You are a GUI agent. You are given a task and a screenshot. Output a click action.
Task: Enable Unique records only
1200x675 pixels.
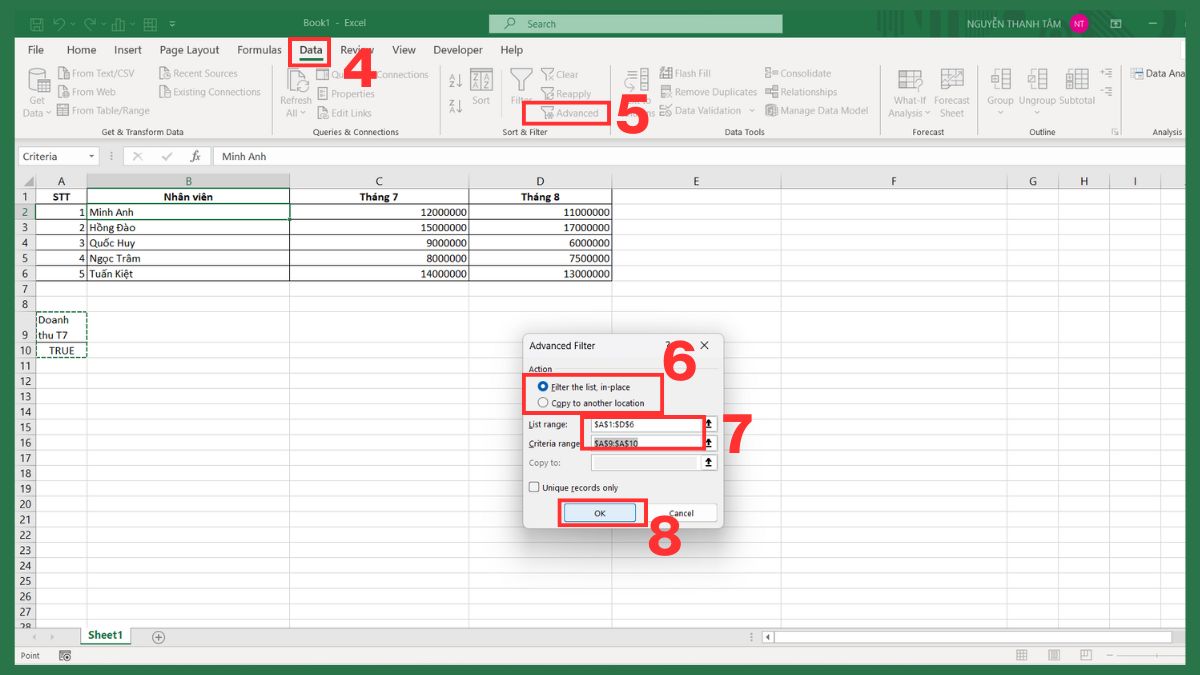point(534,487)
